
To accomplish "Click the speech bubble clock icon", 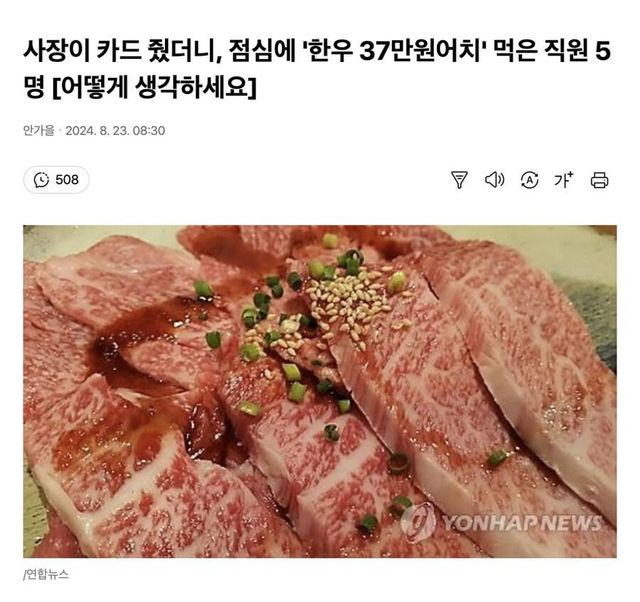I will pos(41,180).
